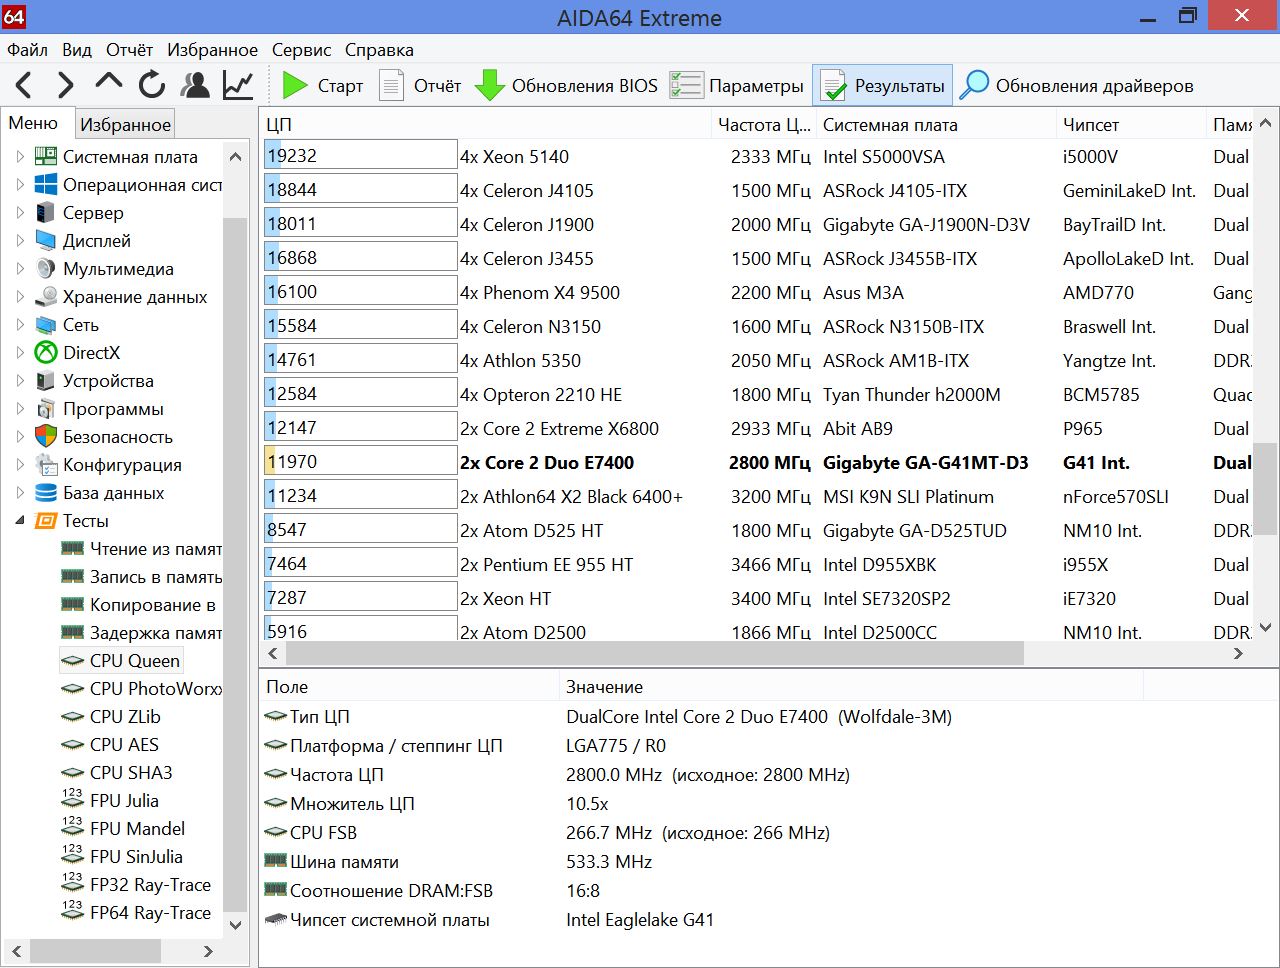
Task: Go forward with the right arrow toolbar icon
Action: [x=65, y=85]
